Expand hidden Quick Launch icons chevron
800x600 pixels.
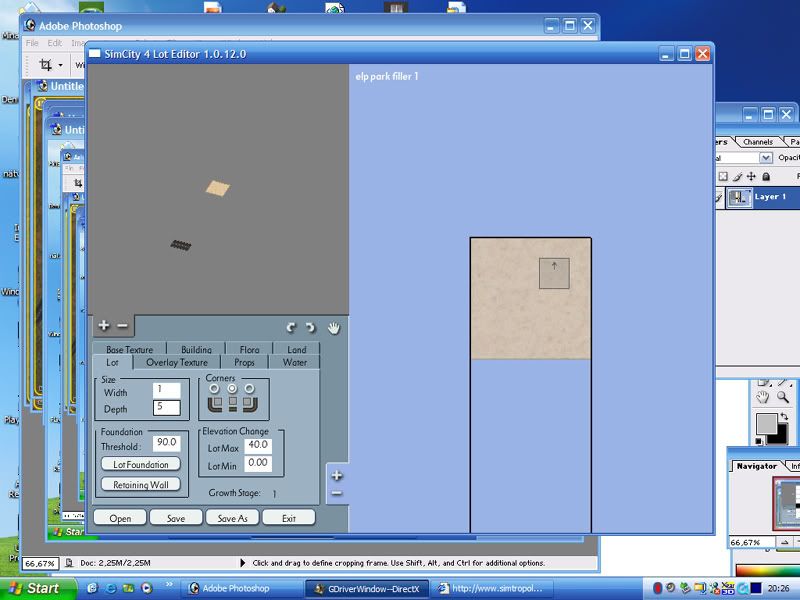(169, 585)
